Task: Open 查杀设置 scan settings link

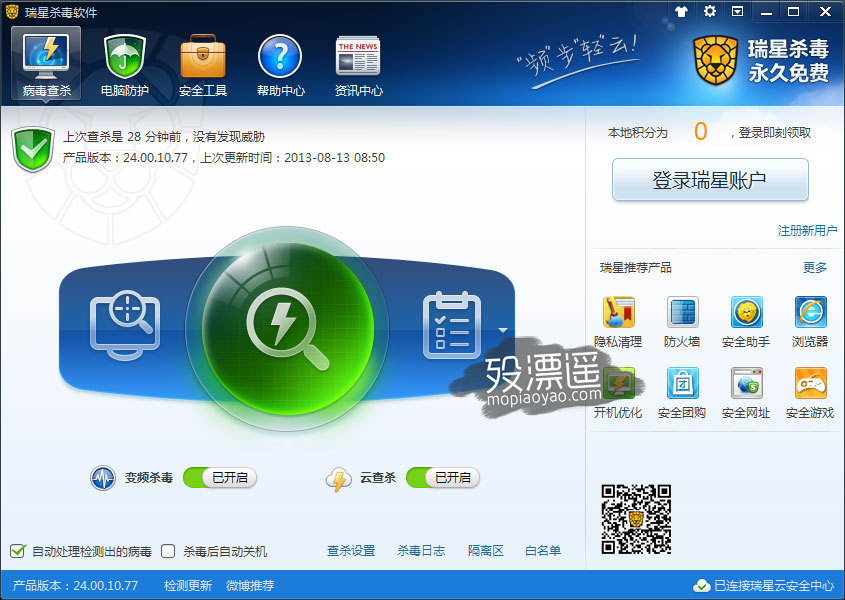Action: tap(351, 551)
